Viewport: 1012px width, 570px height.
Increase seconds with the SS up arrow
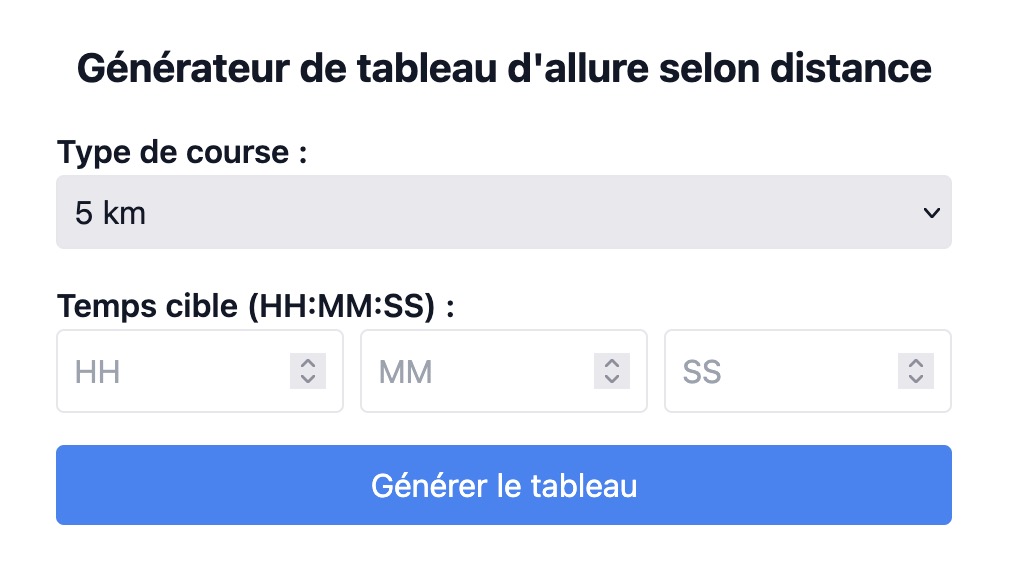(x=916, y=363)
